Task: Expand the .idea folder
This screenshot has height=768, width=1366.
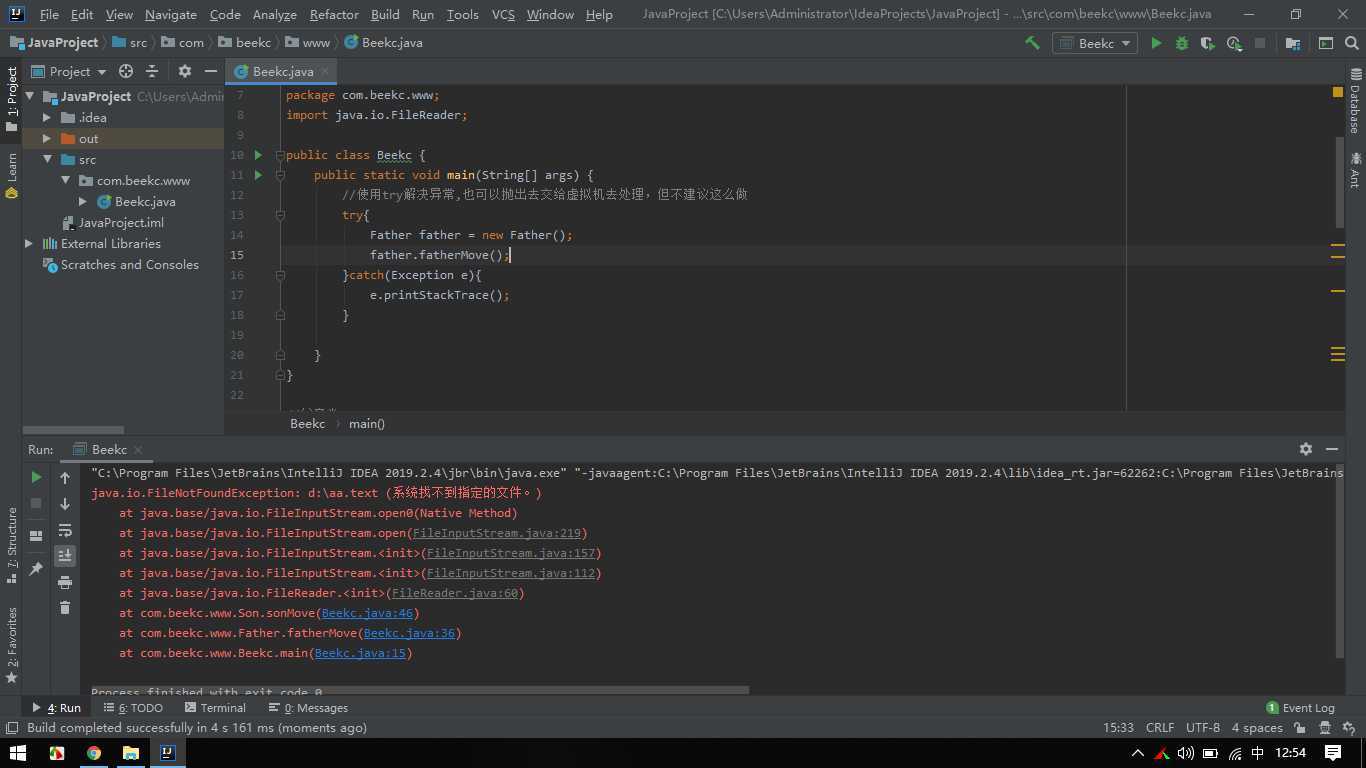Action: [x=47, y=117]
